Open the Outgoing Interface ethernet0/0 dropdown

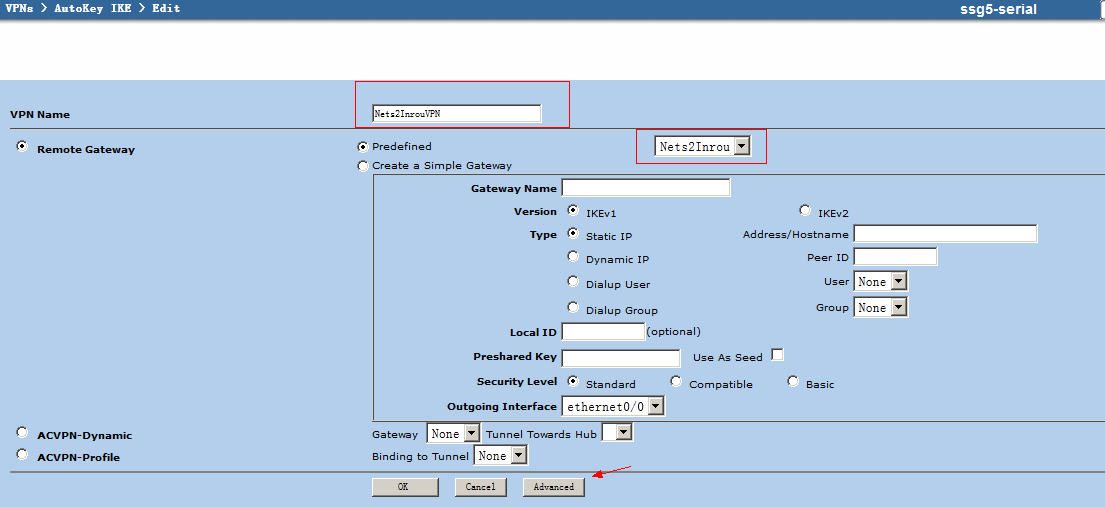tap(613, 407)
